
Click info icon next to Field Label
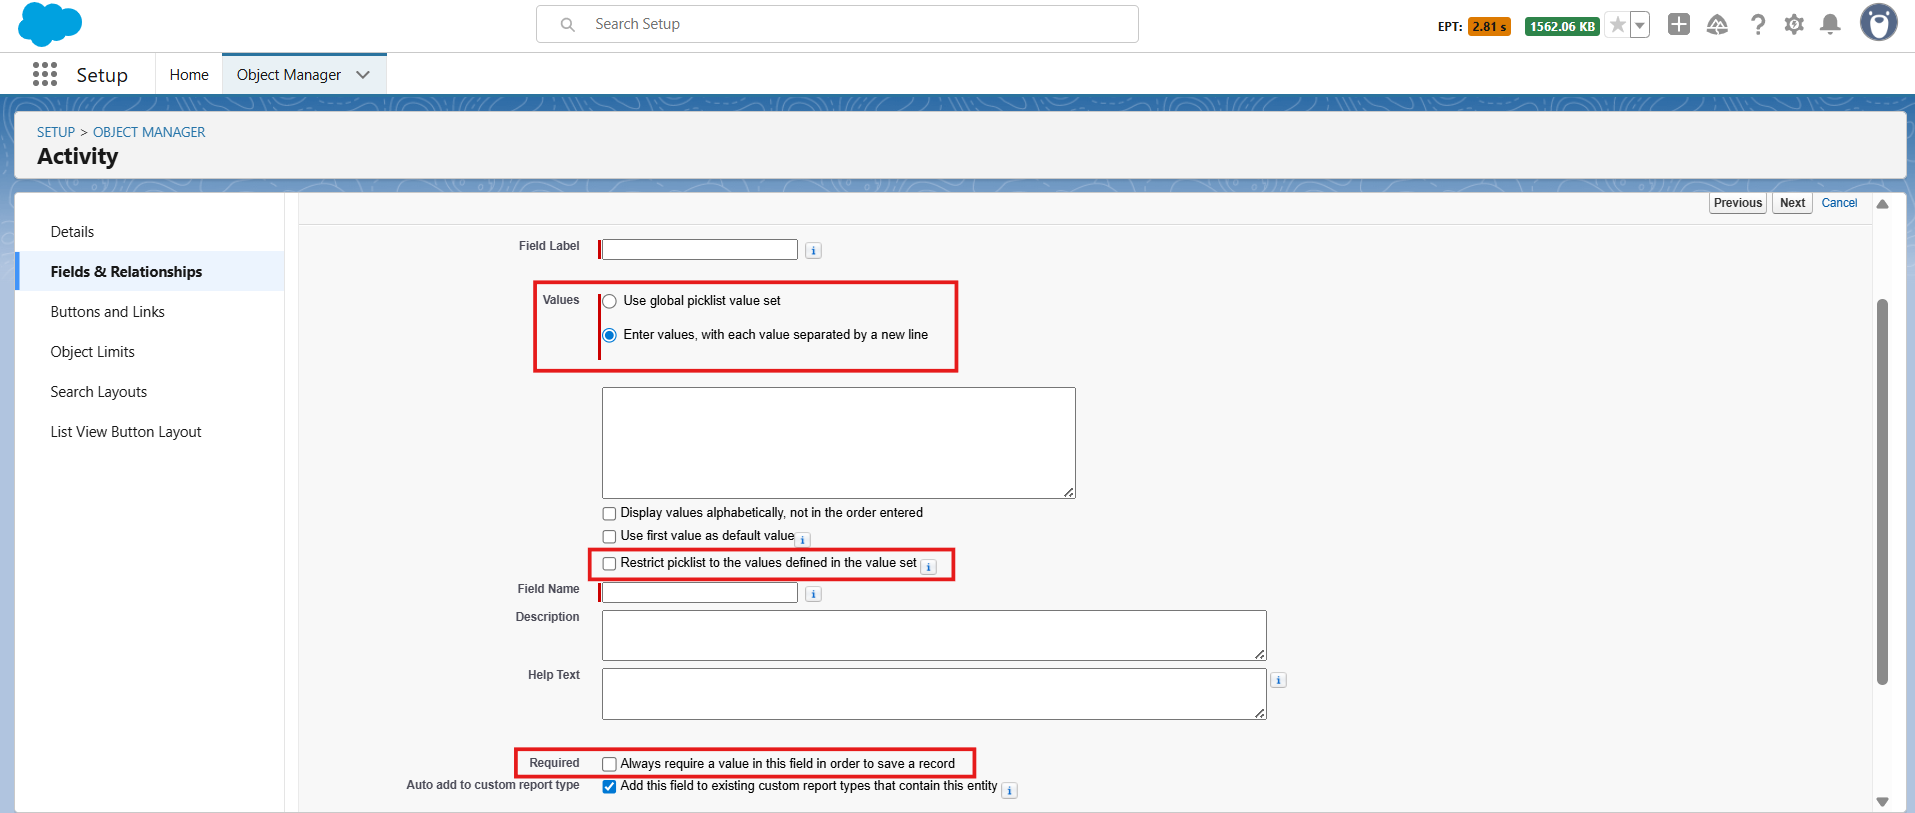(x=813, y=251)
